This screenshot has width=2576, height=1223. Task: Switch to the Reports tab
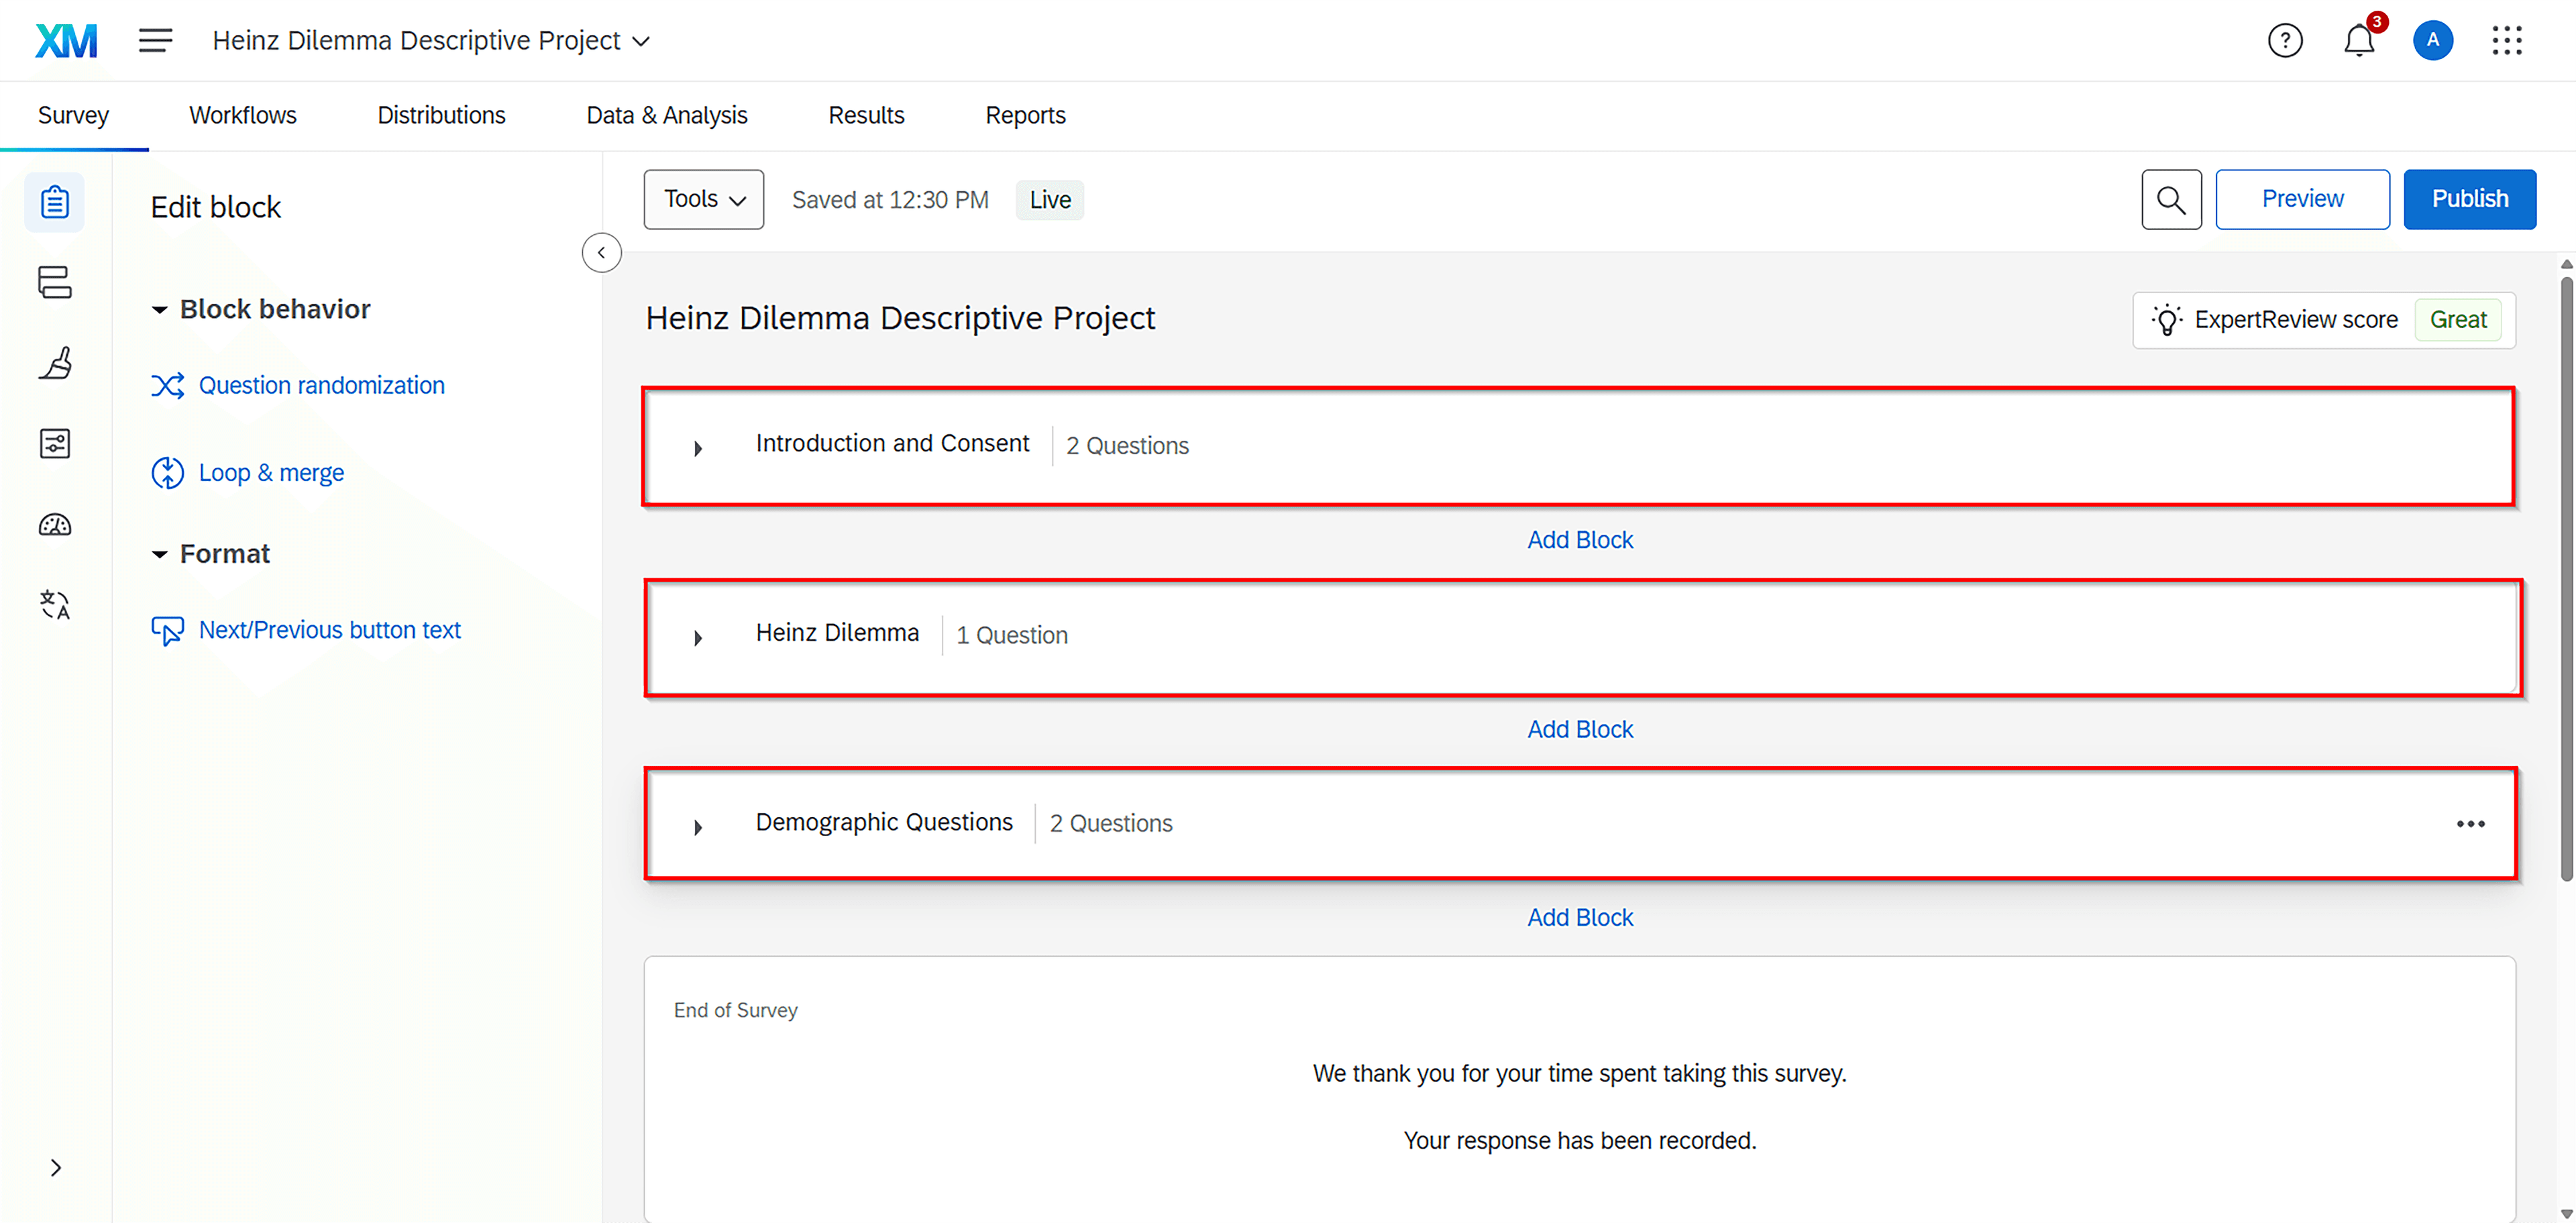(1025, 115)
